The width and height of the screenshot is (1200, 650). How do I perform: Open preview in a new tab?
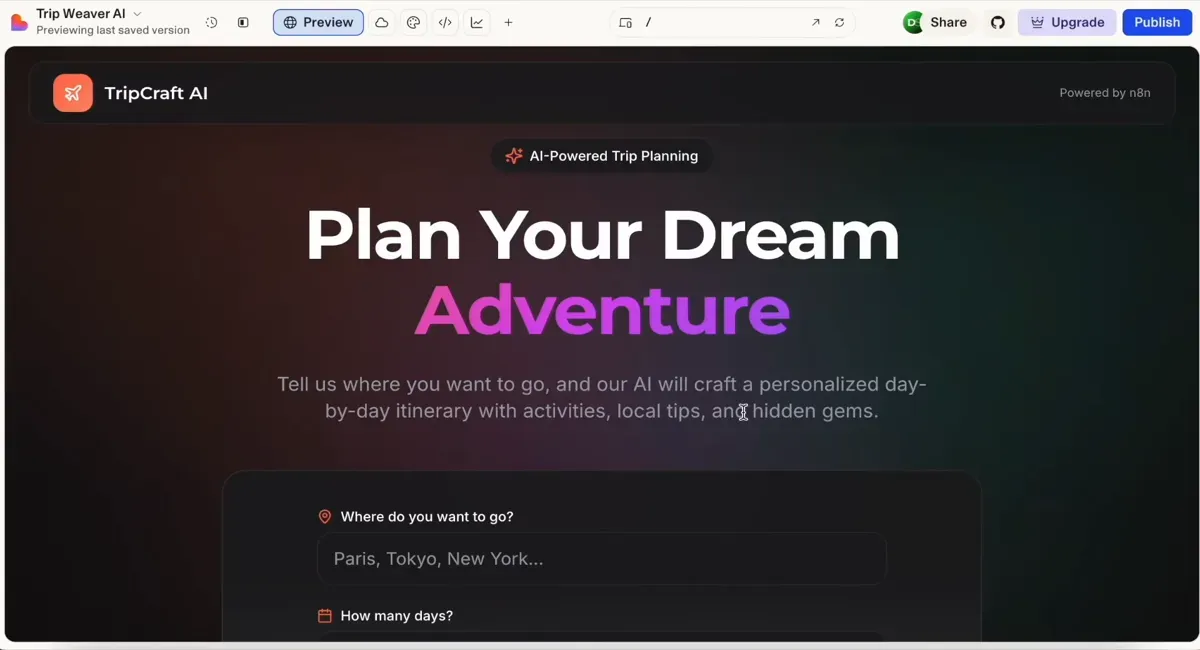click(815, 22)
